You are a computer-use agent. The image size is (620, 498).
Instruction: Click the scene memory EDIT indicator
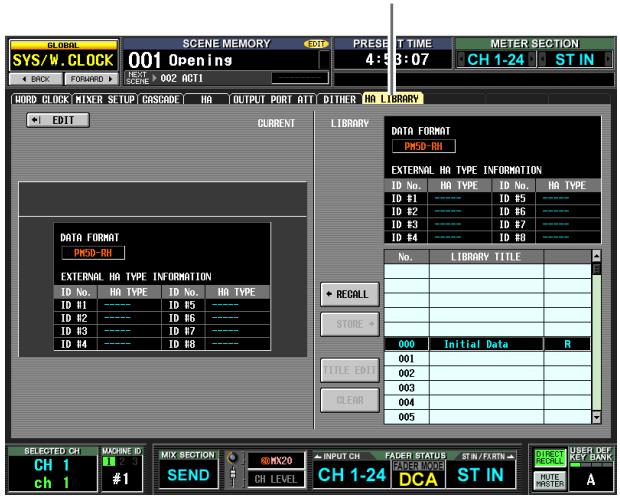(316, 44)
